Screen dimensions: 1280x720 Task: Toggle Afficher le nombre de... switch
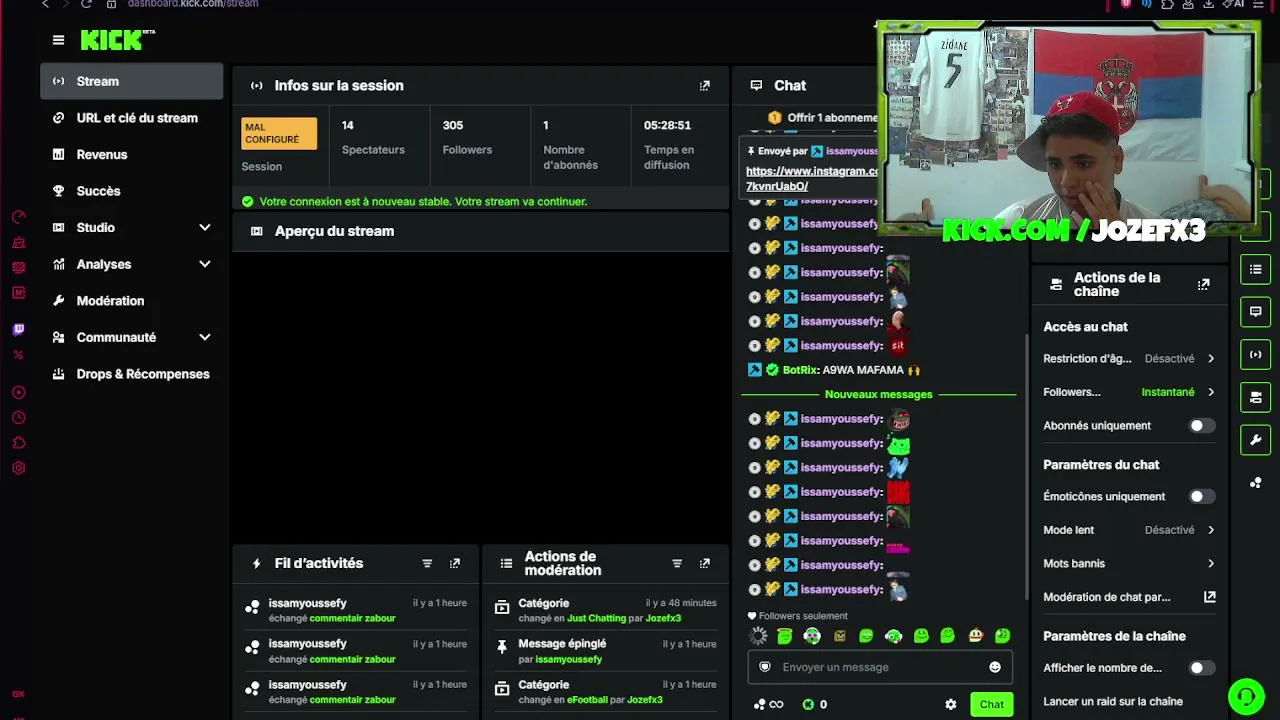[x=1201, y=668]
